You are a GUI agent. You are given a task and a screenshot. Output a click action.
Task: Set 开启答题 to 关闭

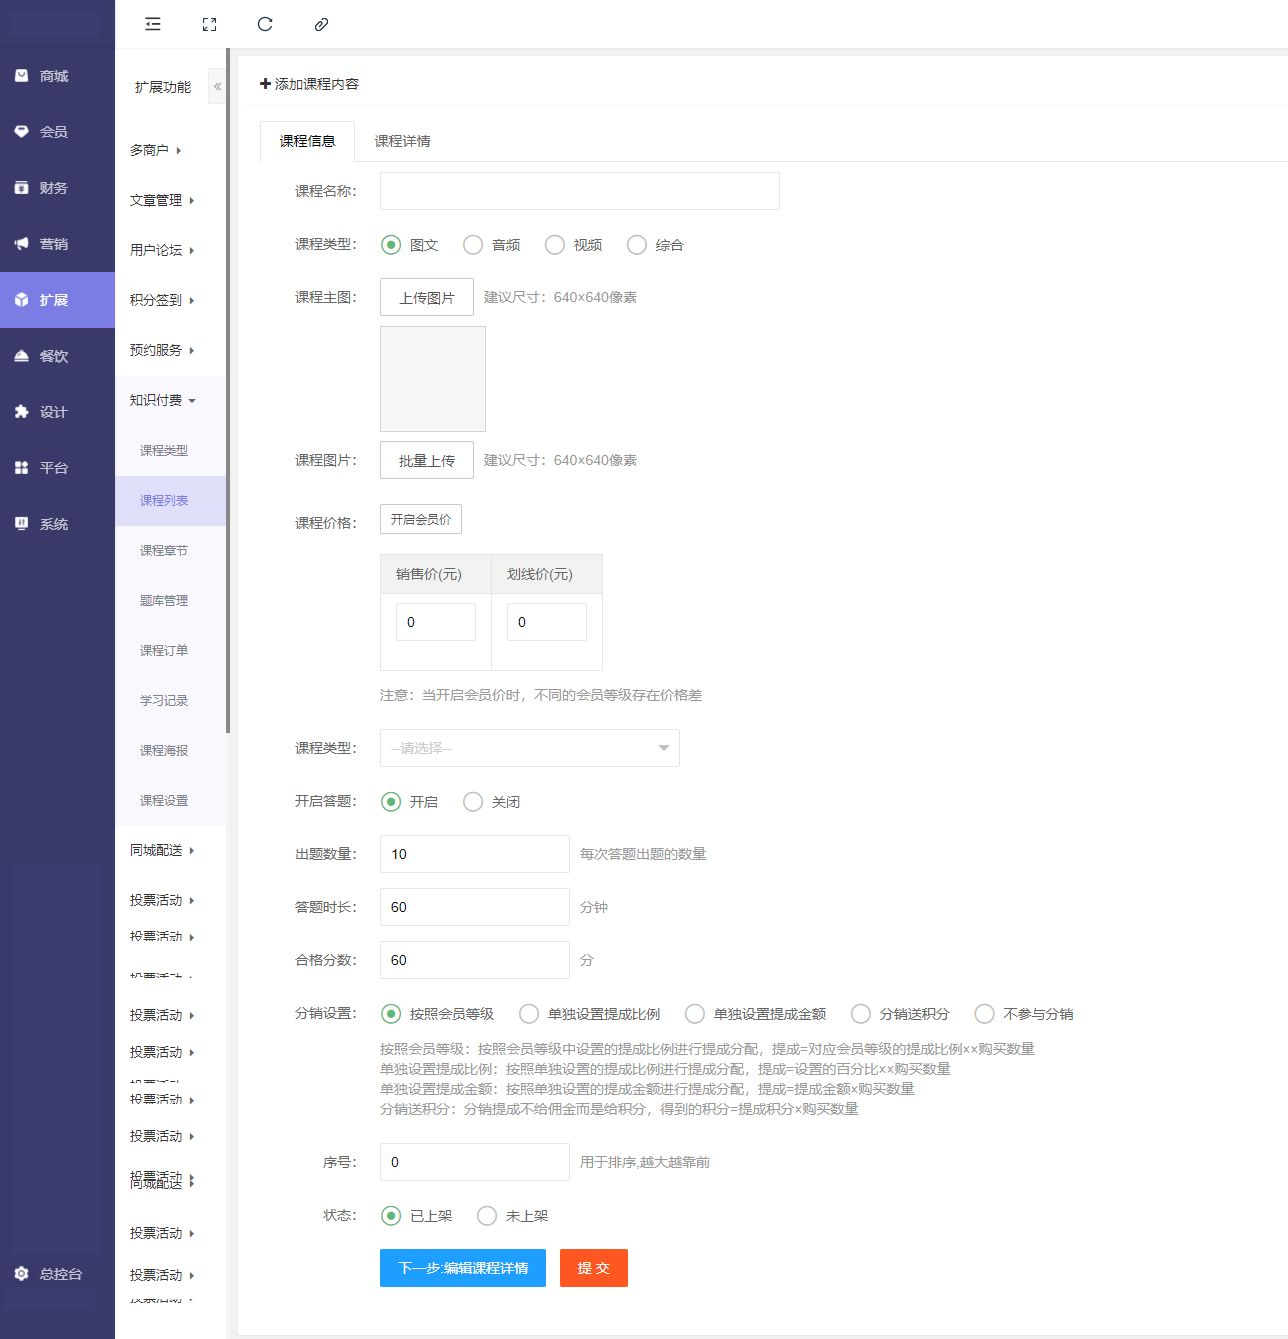(x=473, y=802)
